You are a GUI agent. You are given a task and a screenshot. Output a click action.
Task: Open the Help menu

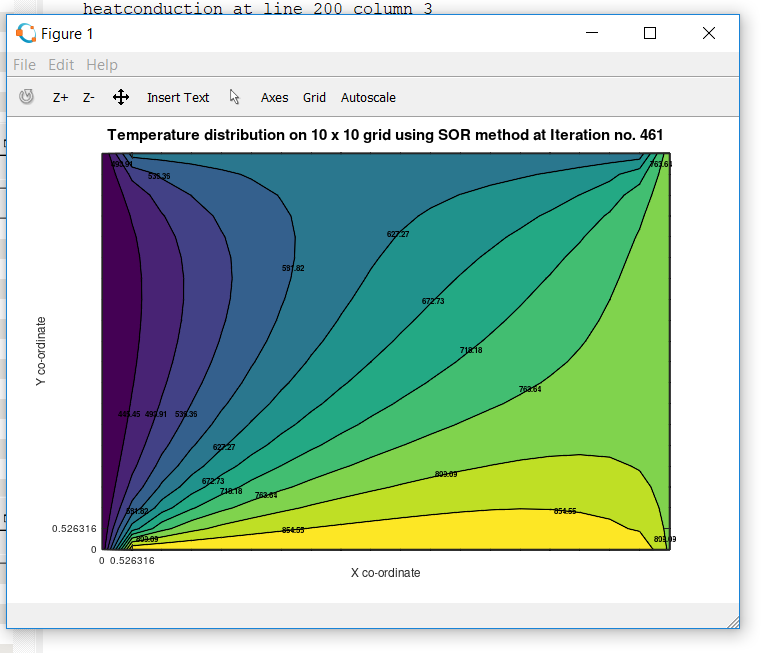101,65
